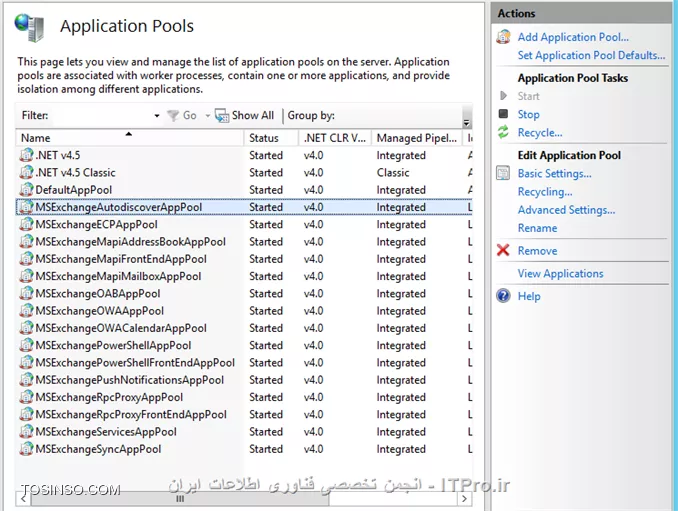Click the MSExchangeOWACalendarAppPool row icon
Screen dimensions: 678x511
[26, 328]
